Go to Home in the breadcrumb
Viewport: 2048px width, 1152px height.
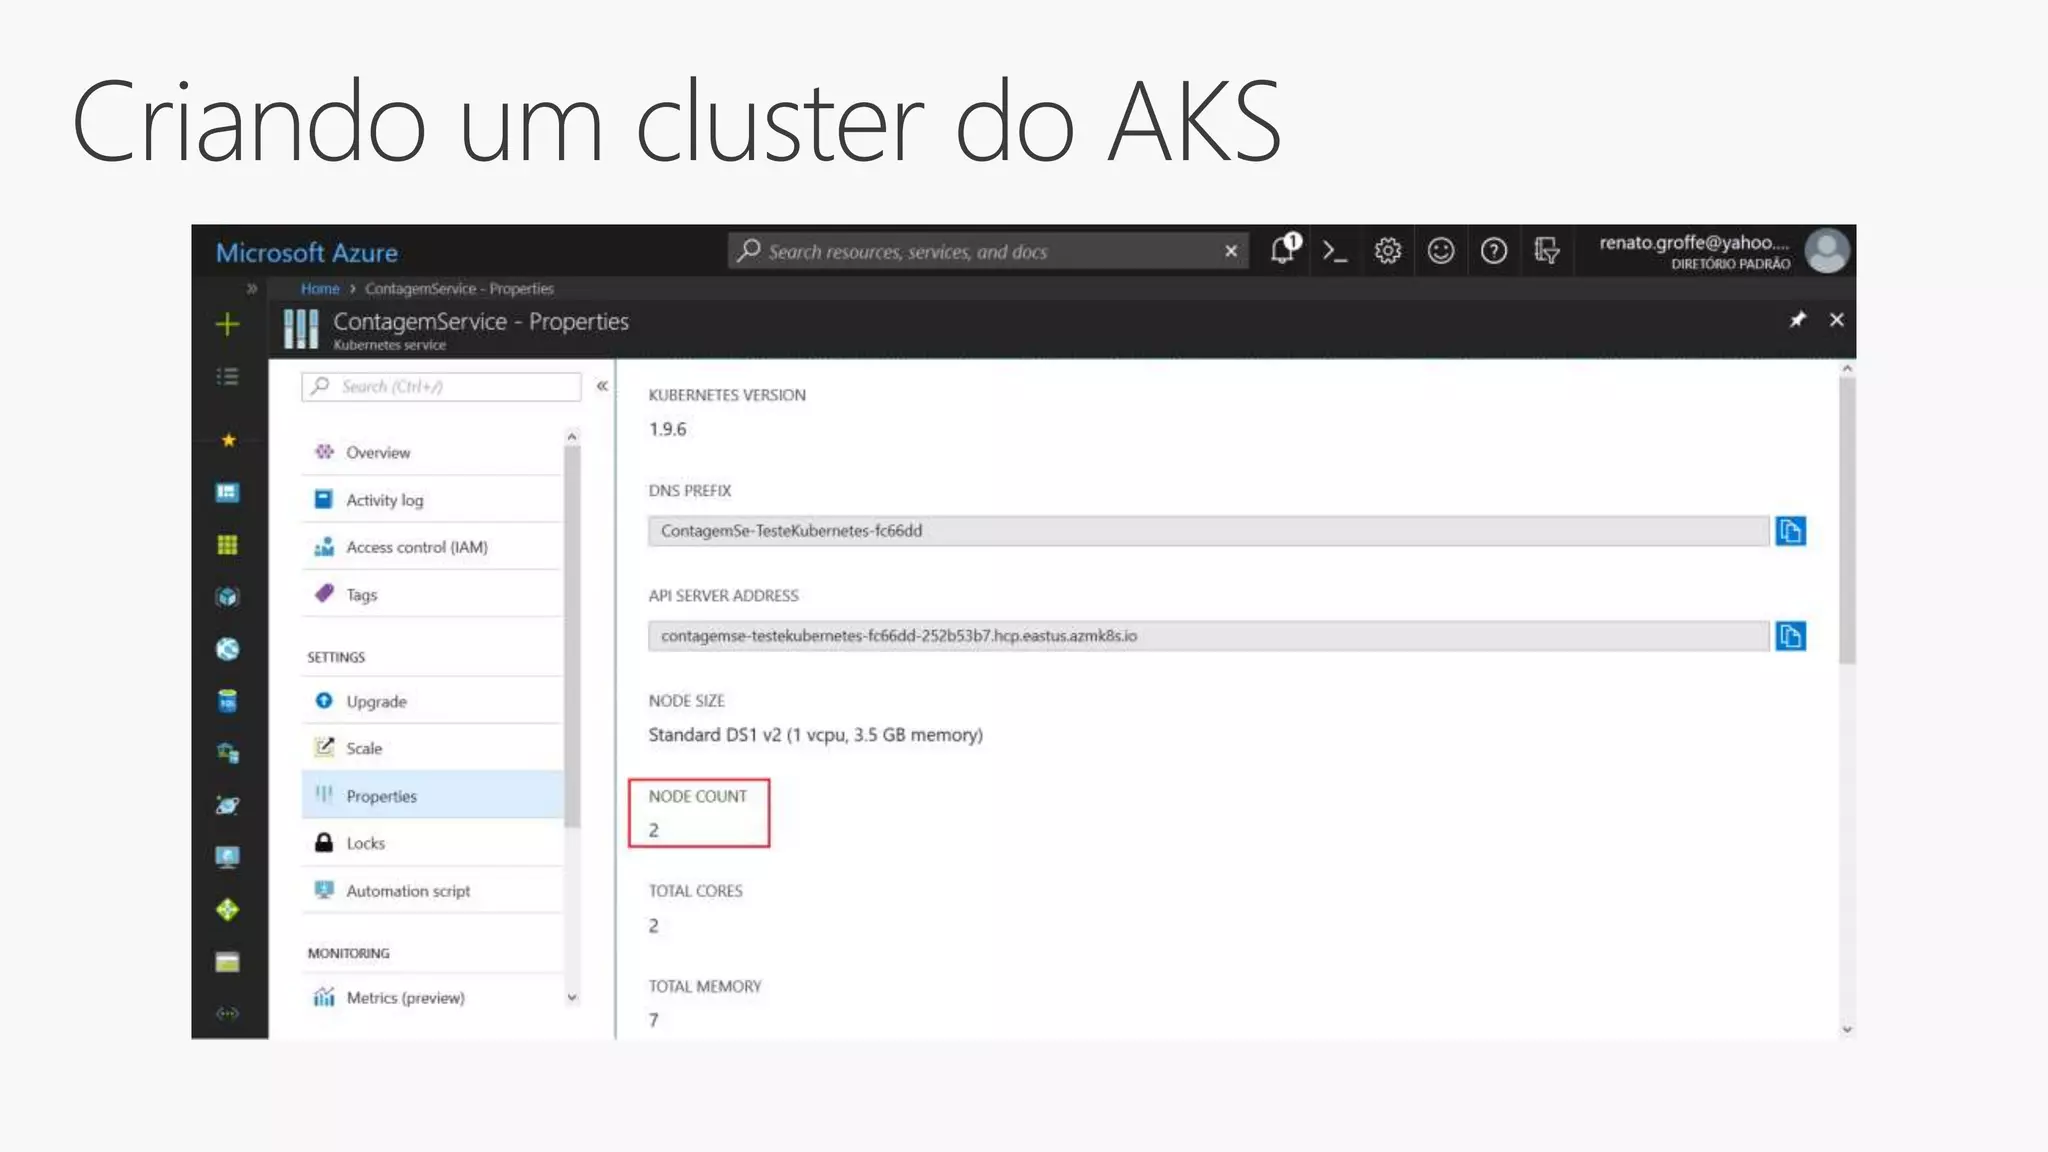(320, 288)
